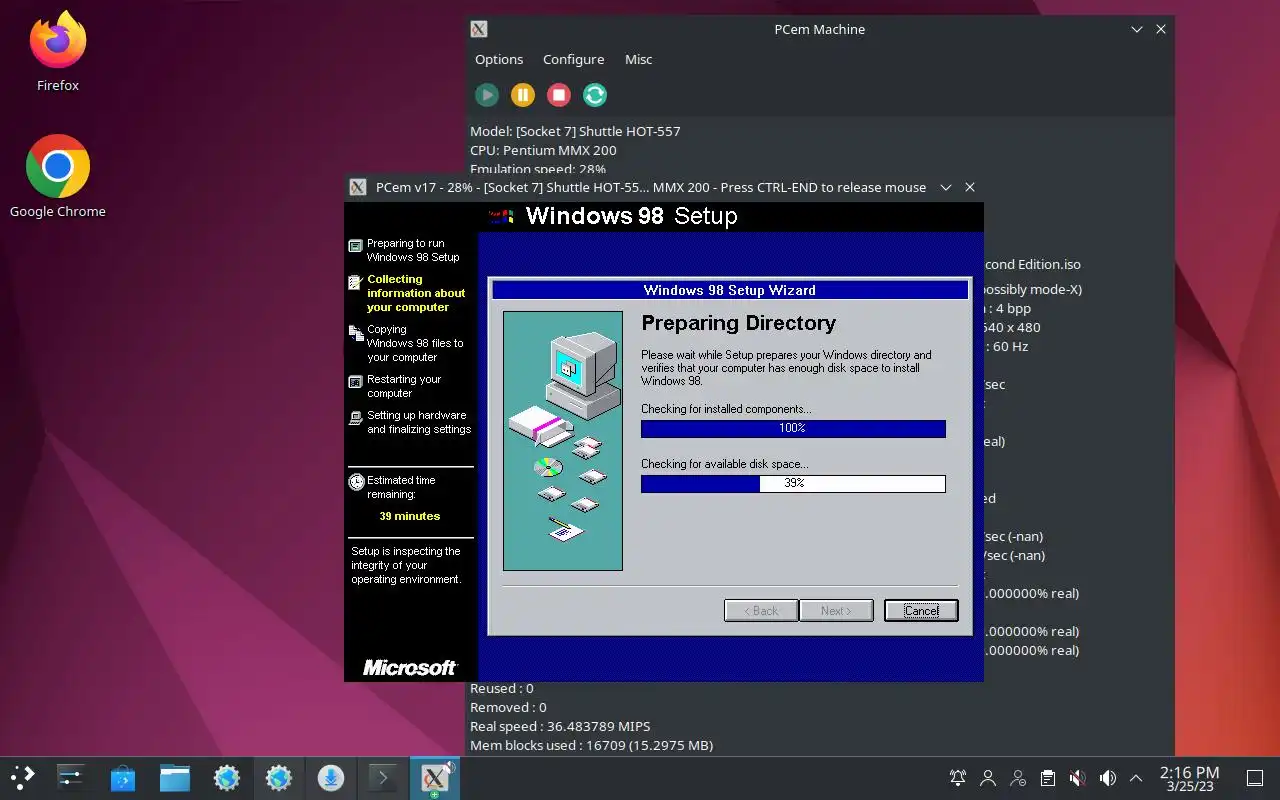Screen dimensions: 1280x800
Task: Open the notifications bell in system tray
Action: 958,778
